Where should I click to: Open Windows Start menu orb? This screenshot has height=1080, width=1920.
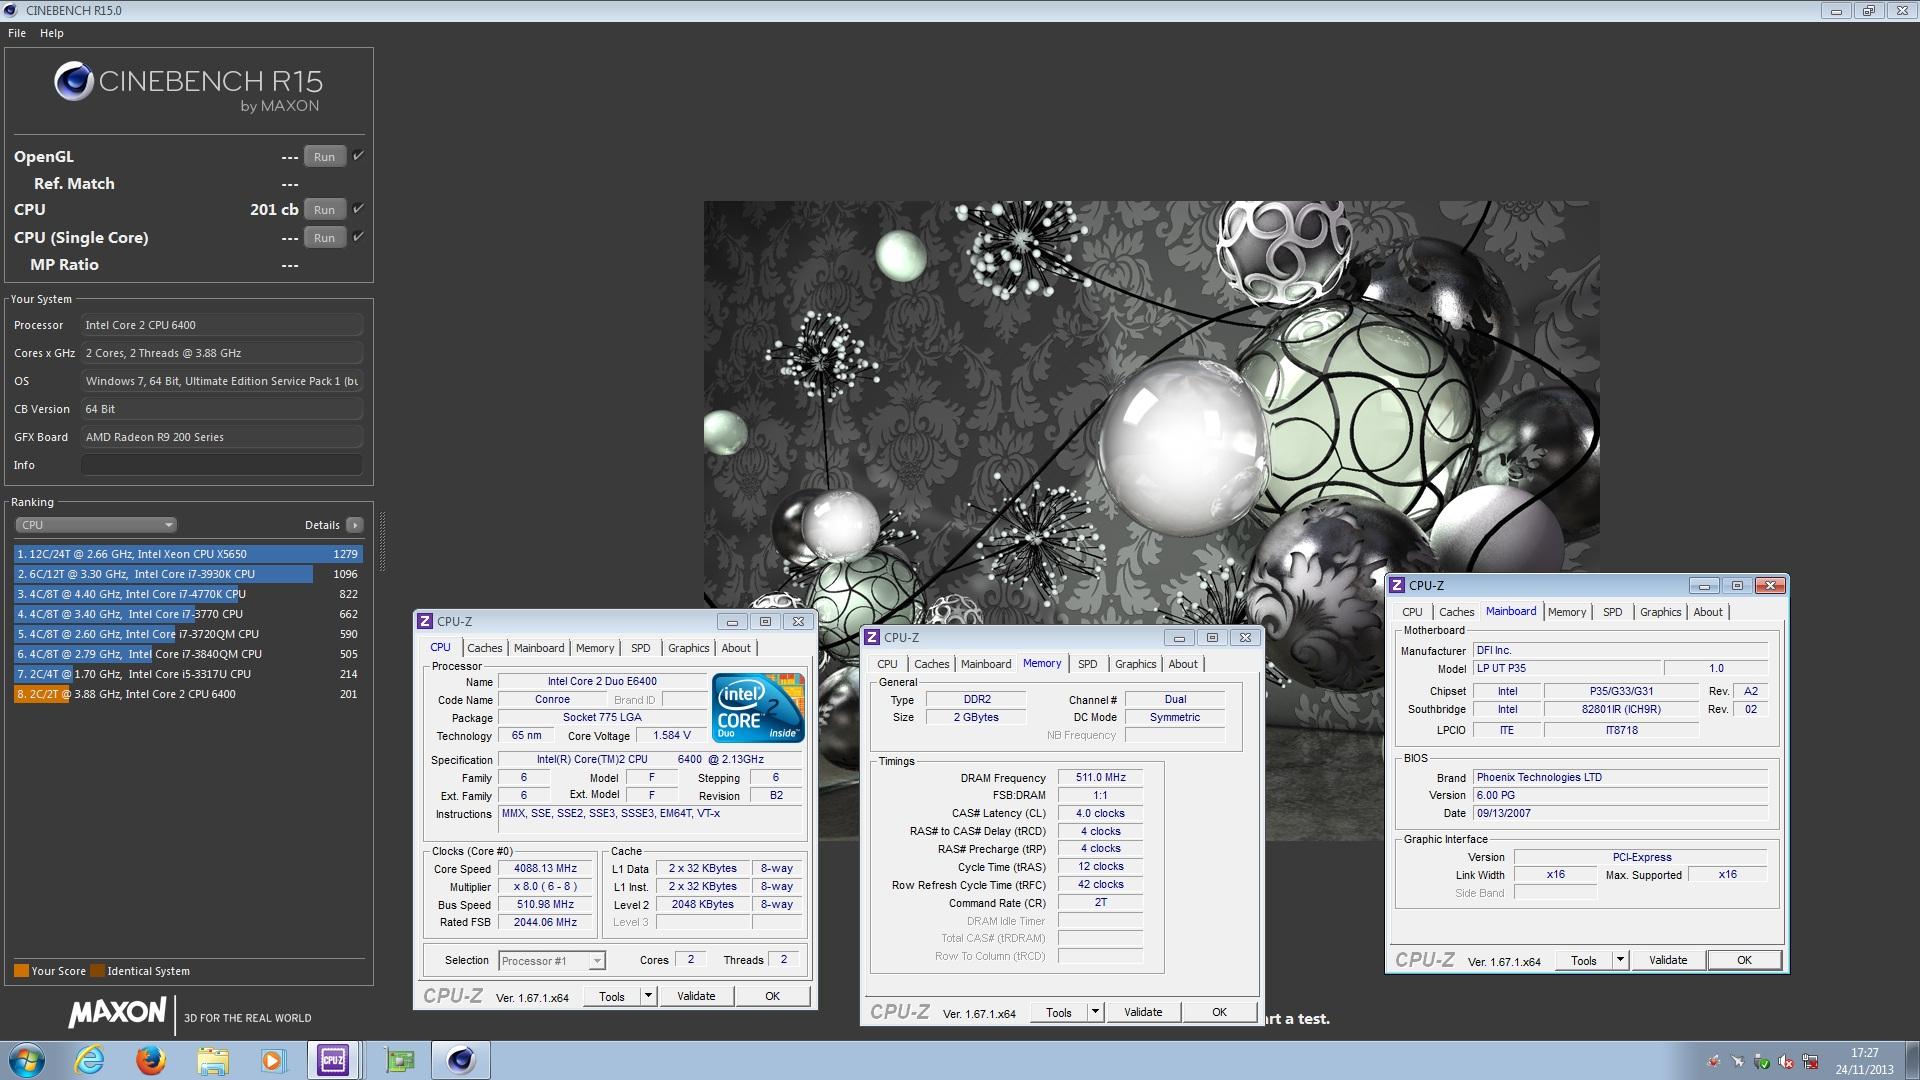(27, 1060)
